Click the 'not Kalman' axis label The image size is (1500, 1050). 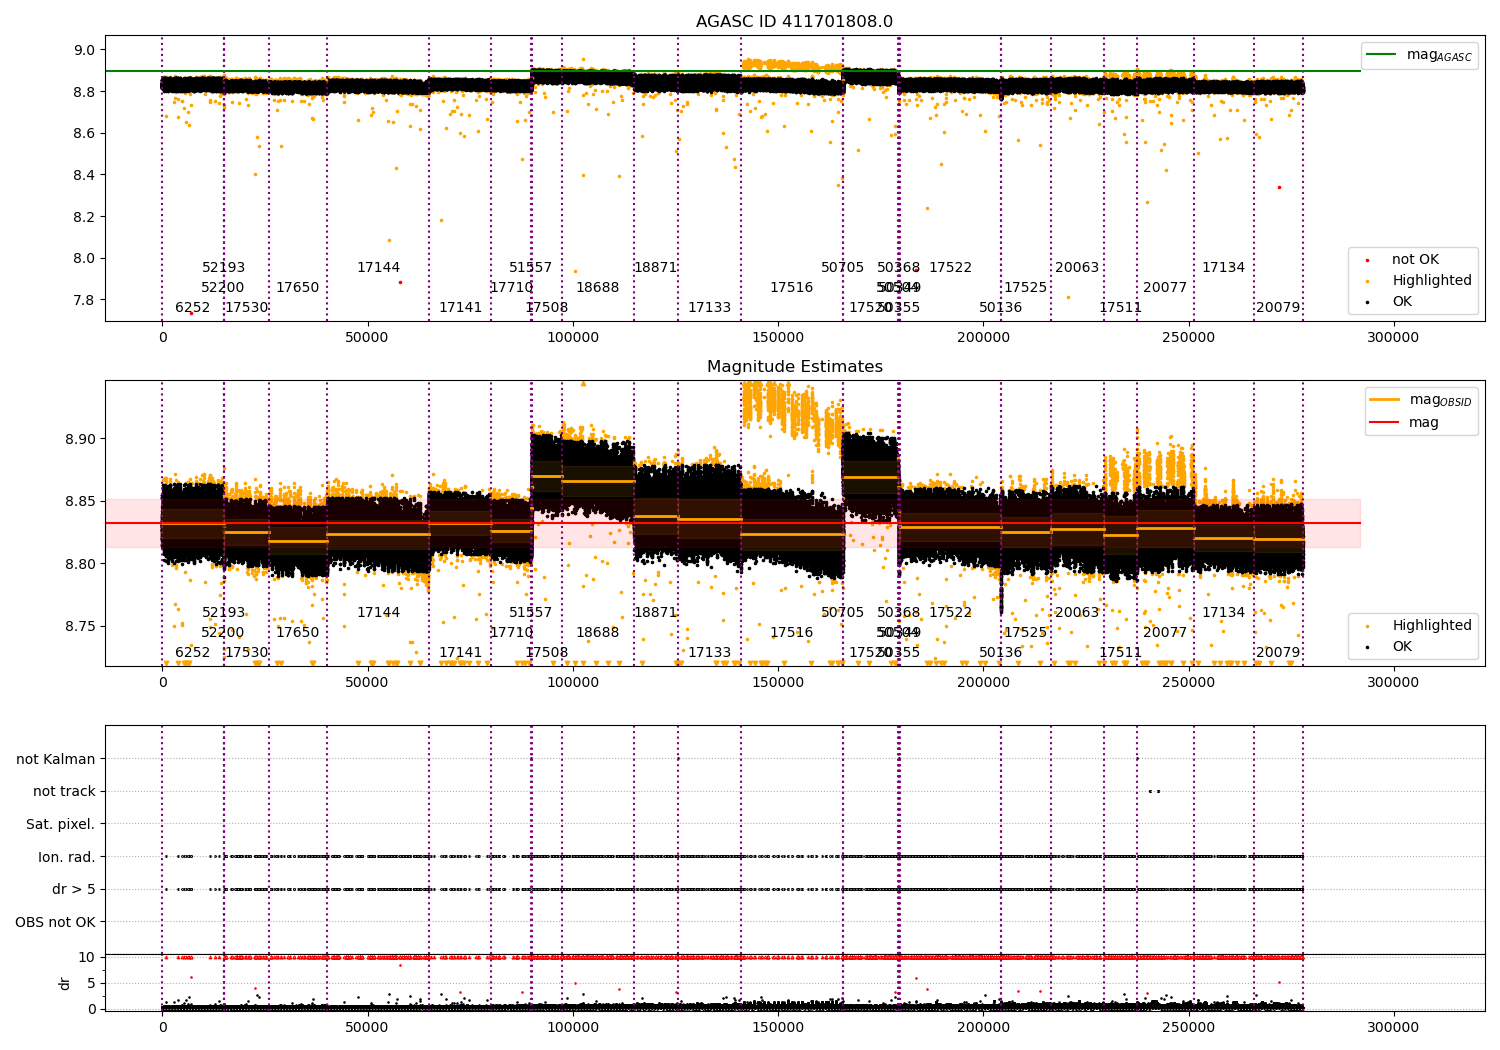pyautogui.click(x=56, y=759)
